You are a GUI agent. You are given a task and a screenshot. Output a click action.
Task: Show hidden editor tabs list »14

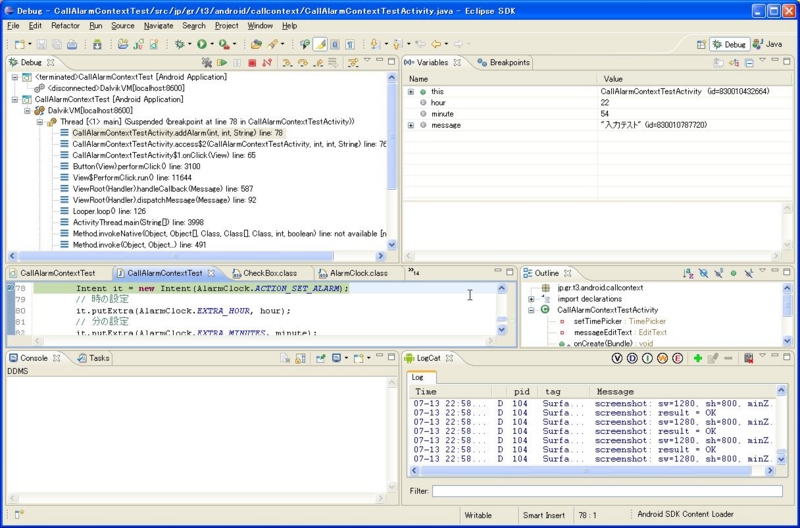coord(413,272)
